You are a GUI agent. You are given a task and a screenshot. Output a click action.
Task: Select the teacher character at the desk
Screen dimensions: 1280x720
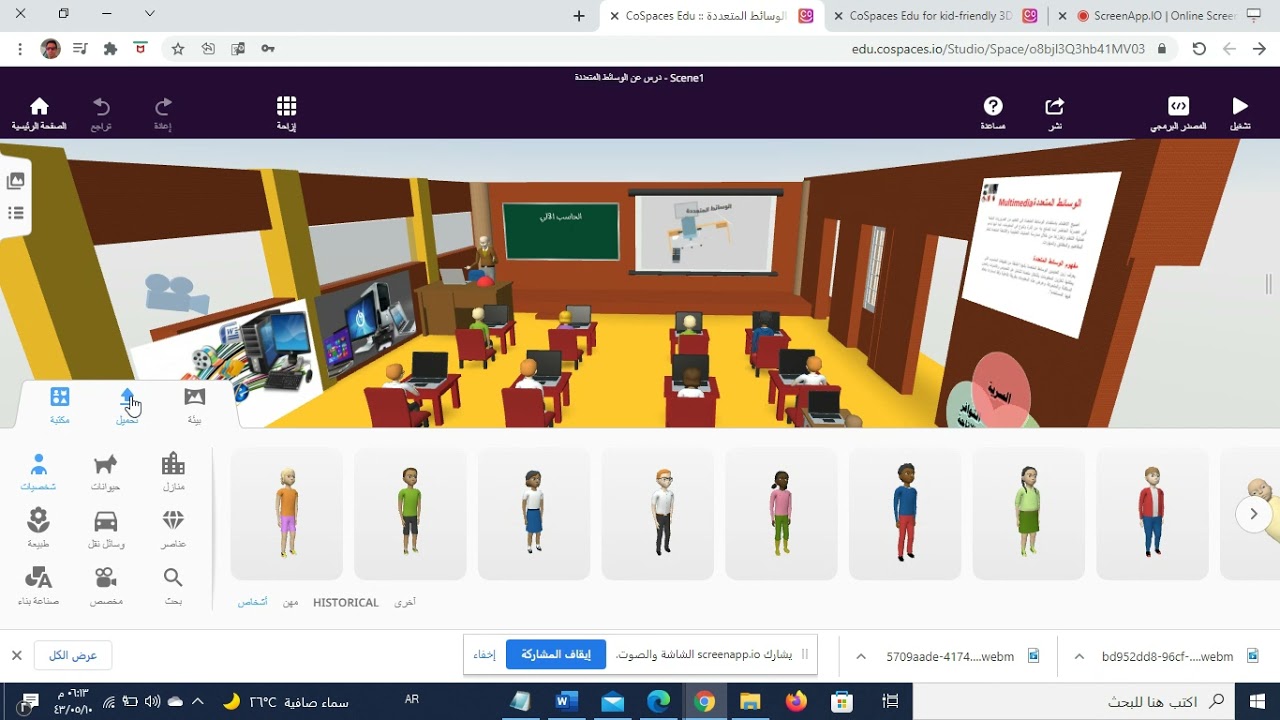coord(484,256)
